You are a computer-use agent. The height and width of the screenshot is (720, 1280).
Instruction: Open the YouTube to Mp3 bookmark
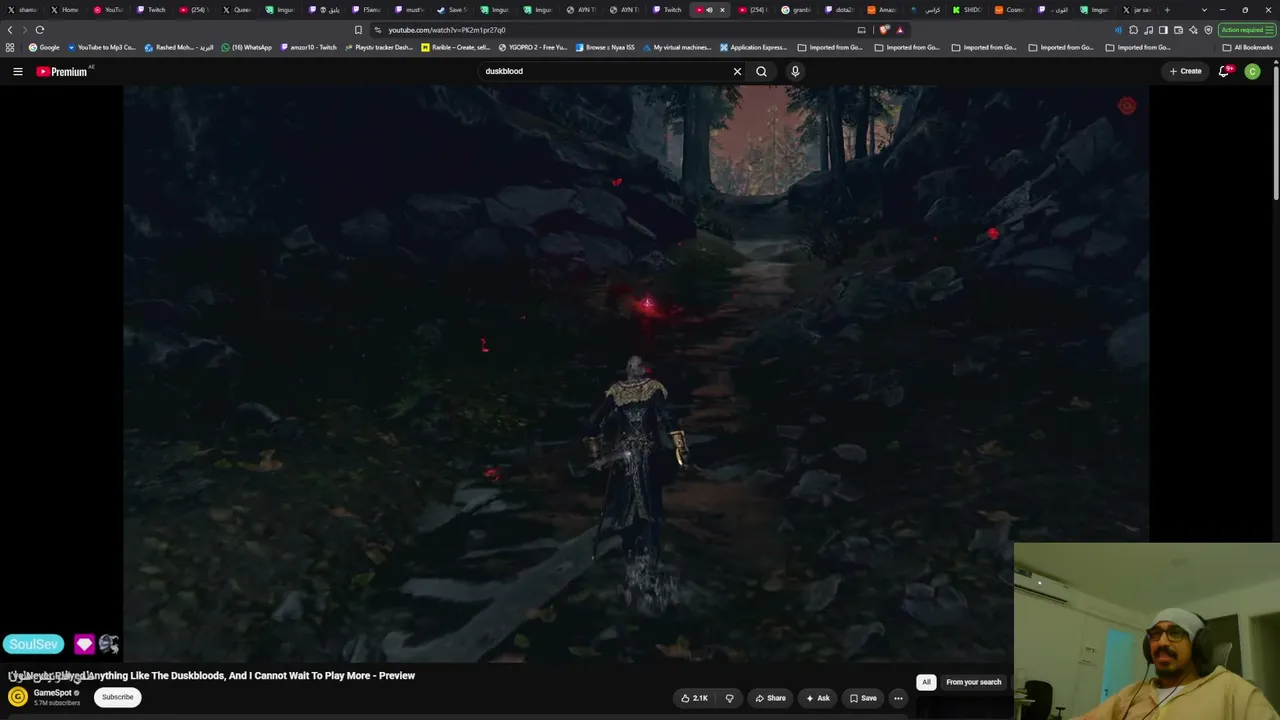coord(102,47)
